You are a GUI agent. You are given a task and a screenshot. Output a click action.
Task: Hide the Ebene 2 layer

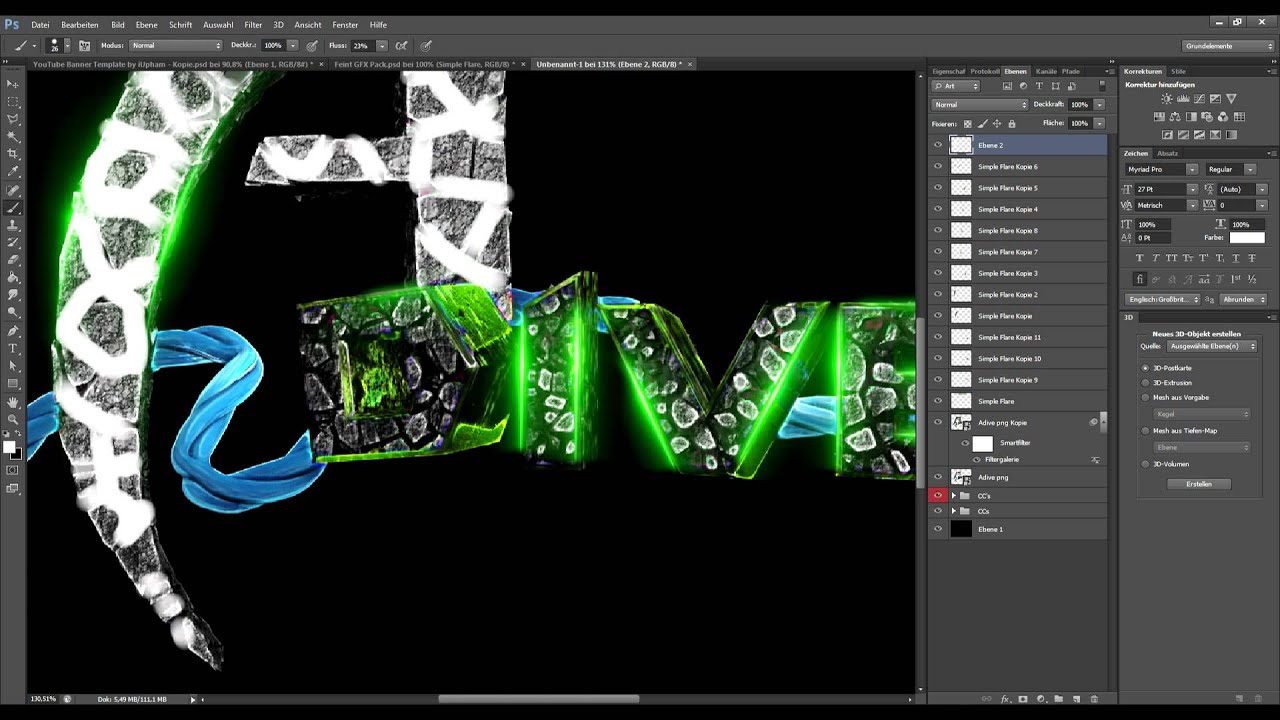point(938,145)
